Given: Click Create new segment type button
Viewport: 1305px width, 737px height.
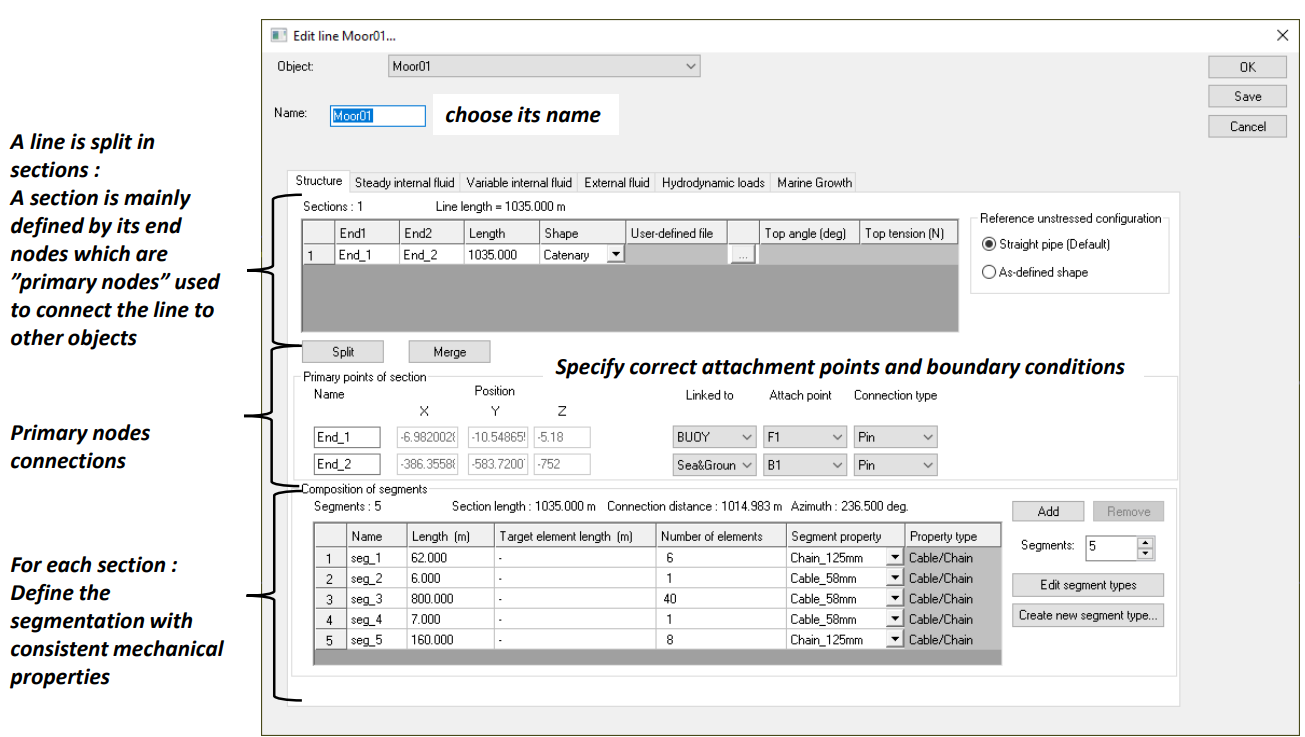Looking at the screenshot, I should 1087,615.
